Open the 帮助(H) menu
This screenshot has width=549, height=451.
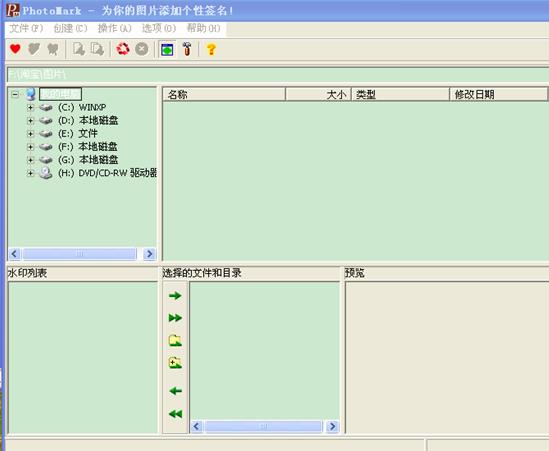[x=203, y=28]
